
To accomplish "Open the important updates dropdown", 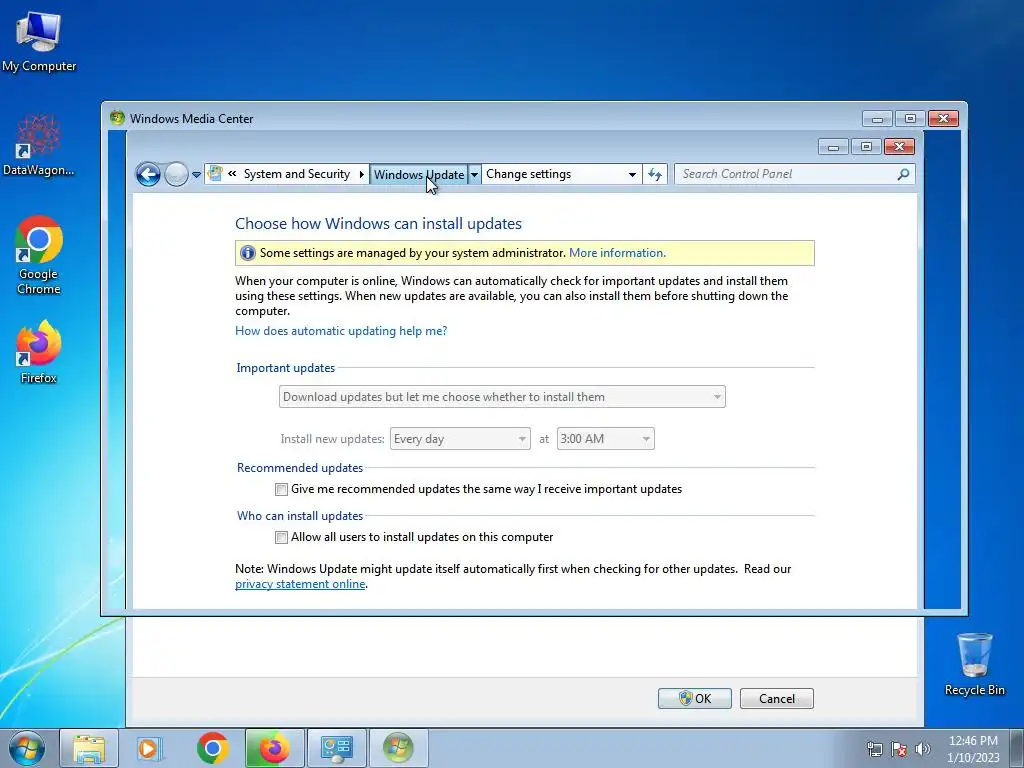I will (502, 397).
